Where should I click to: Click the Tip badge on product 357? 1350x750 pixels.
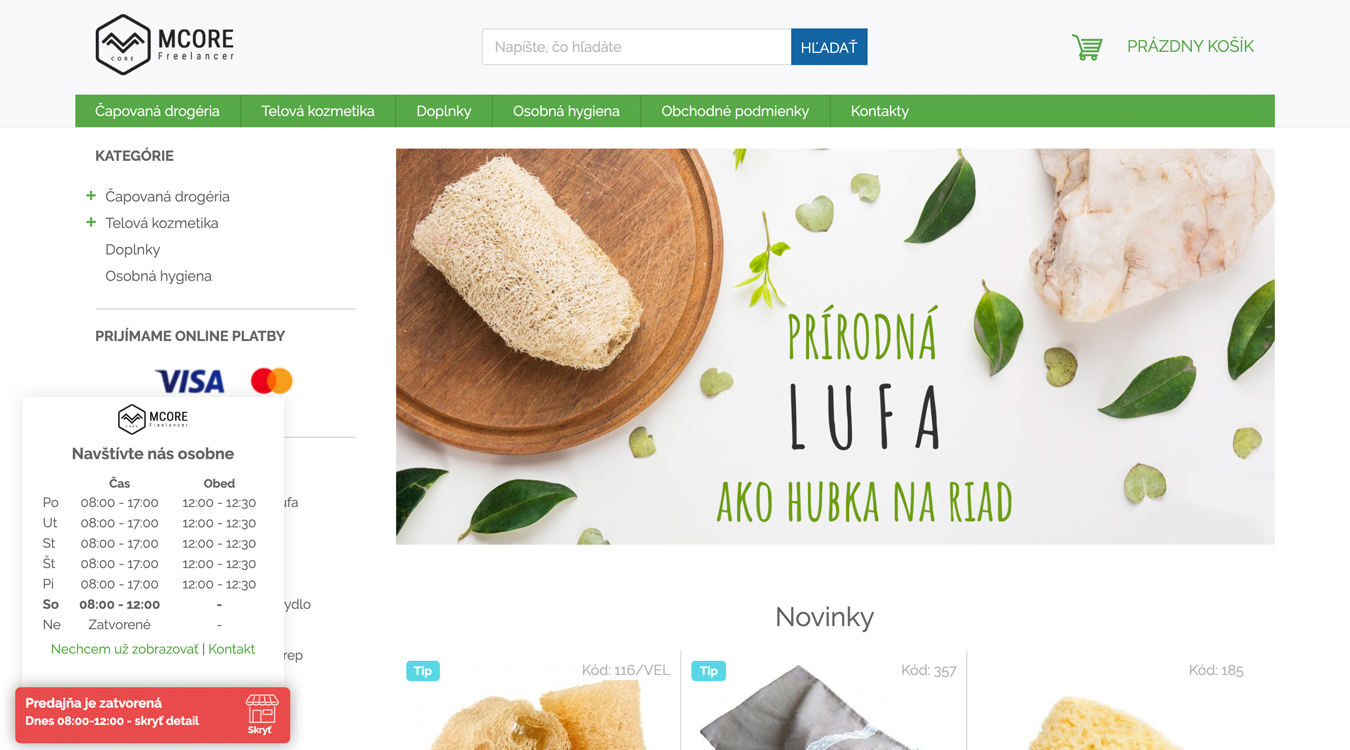pos(709,671)
